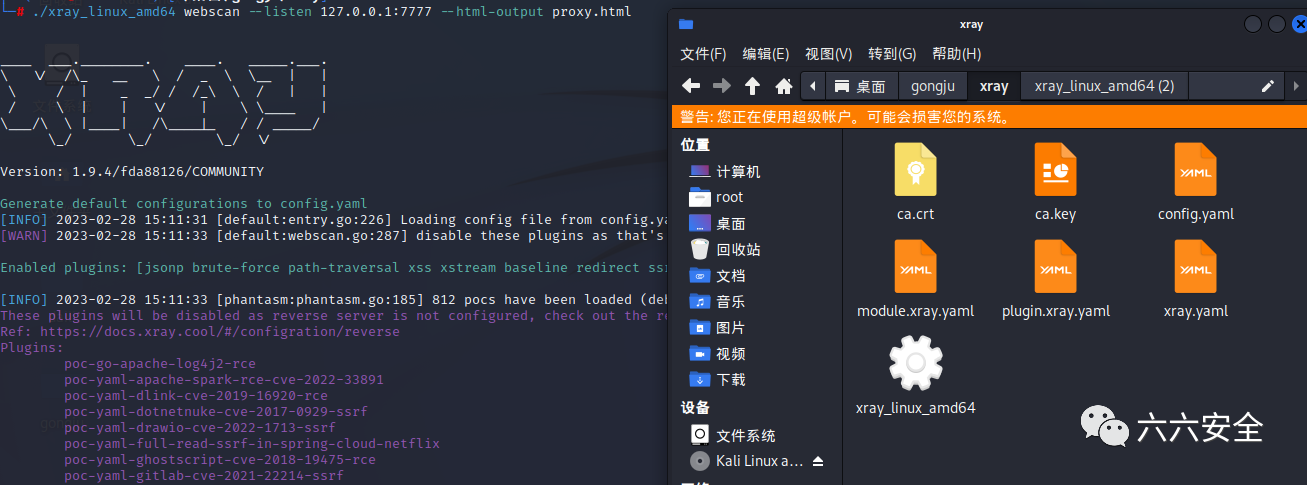The width and height of the screenshot is (1307, 485).
Task: Open the 转到(G) menu
Action: click(x=892, y=54)
